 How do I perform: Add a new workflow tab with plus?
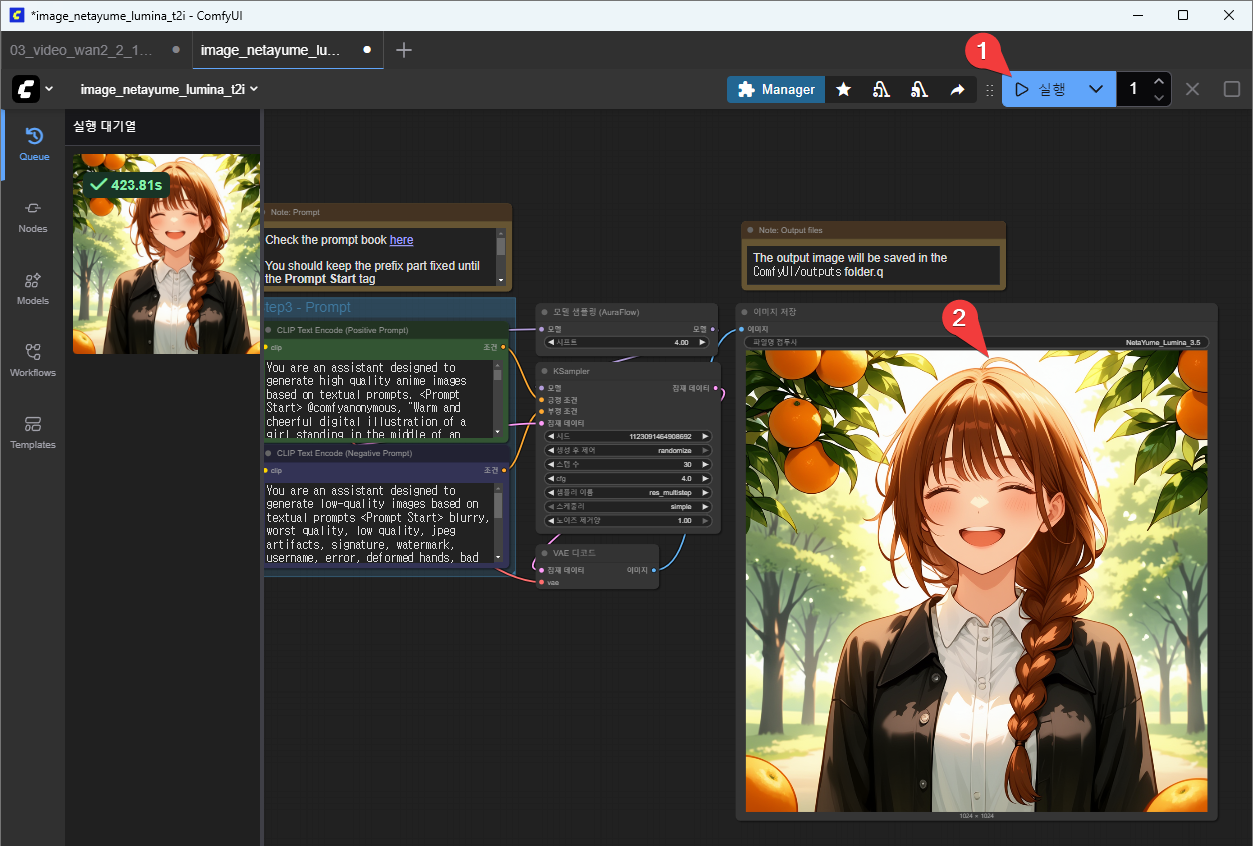tap(404, 50)
